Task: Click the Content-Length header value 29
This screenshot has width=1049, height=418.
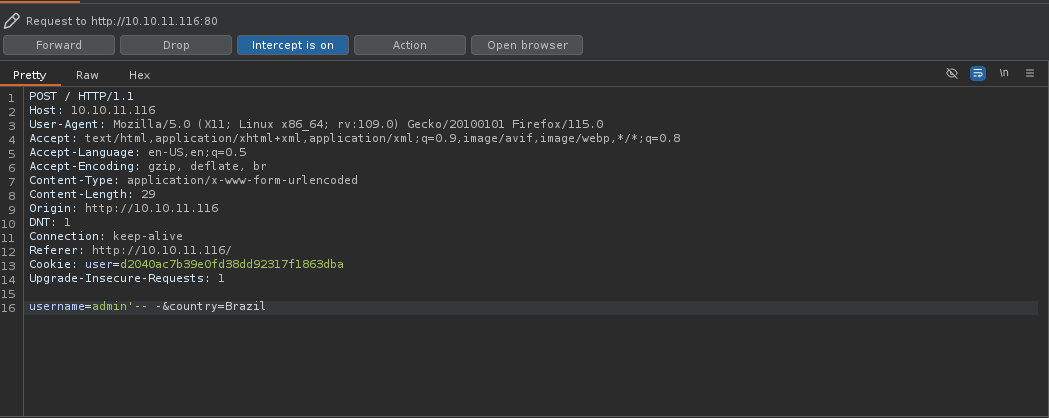Action: [x=148, y=194]
